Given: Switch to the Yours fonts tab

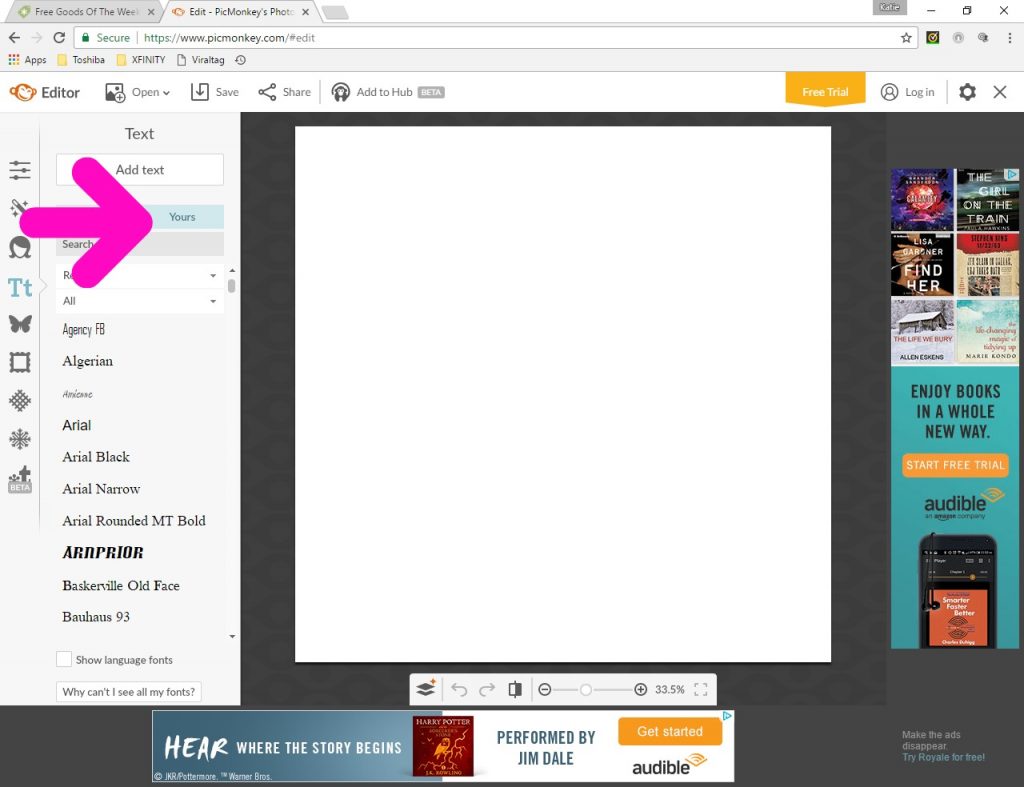Looking at the screenshot, I should 181,217.
